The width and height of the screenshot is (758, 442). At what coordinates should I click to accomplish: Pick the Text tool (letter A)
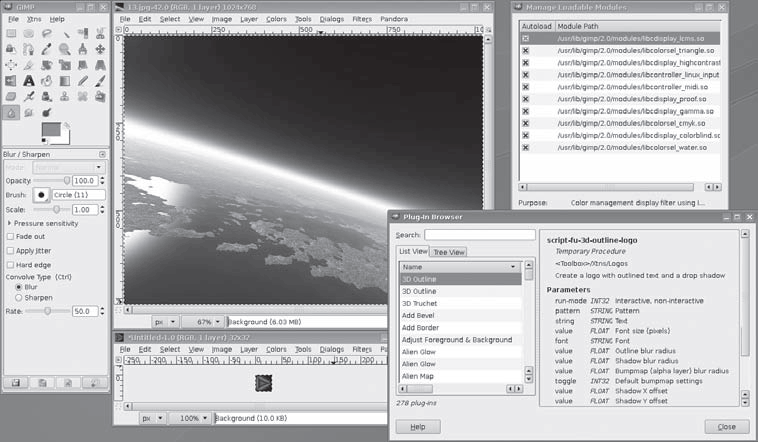[x=29, y=81]
